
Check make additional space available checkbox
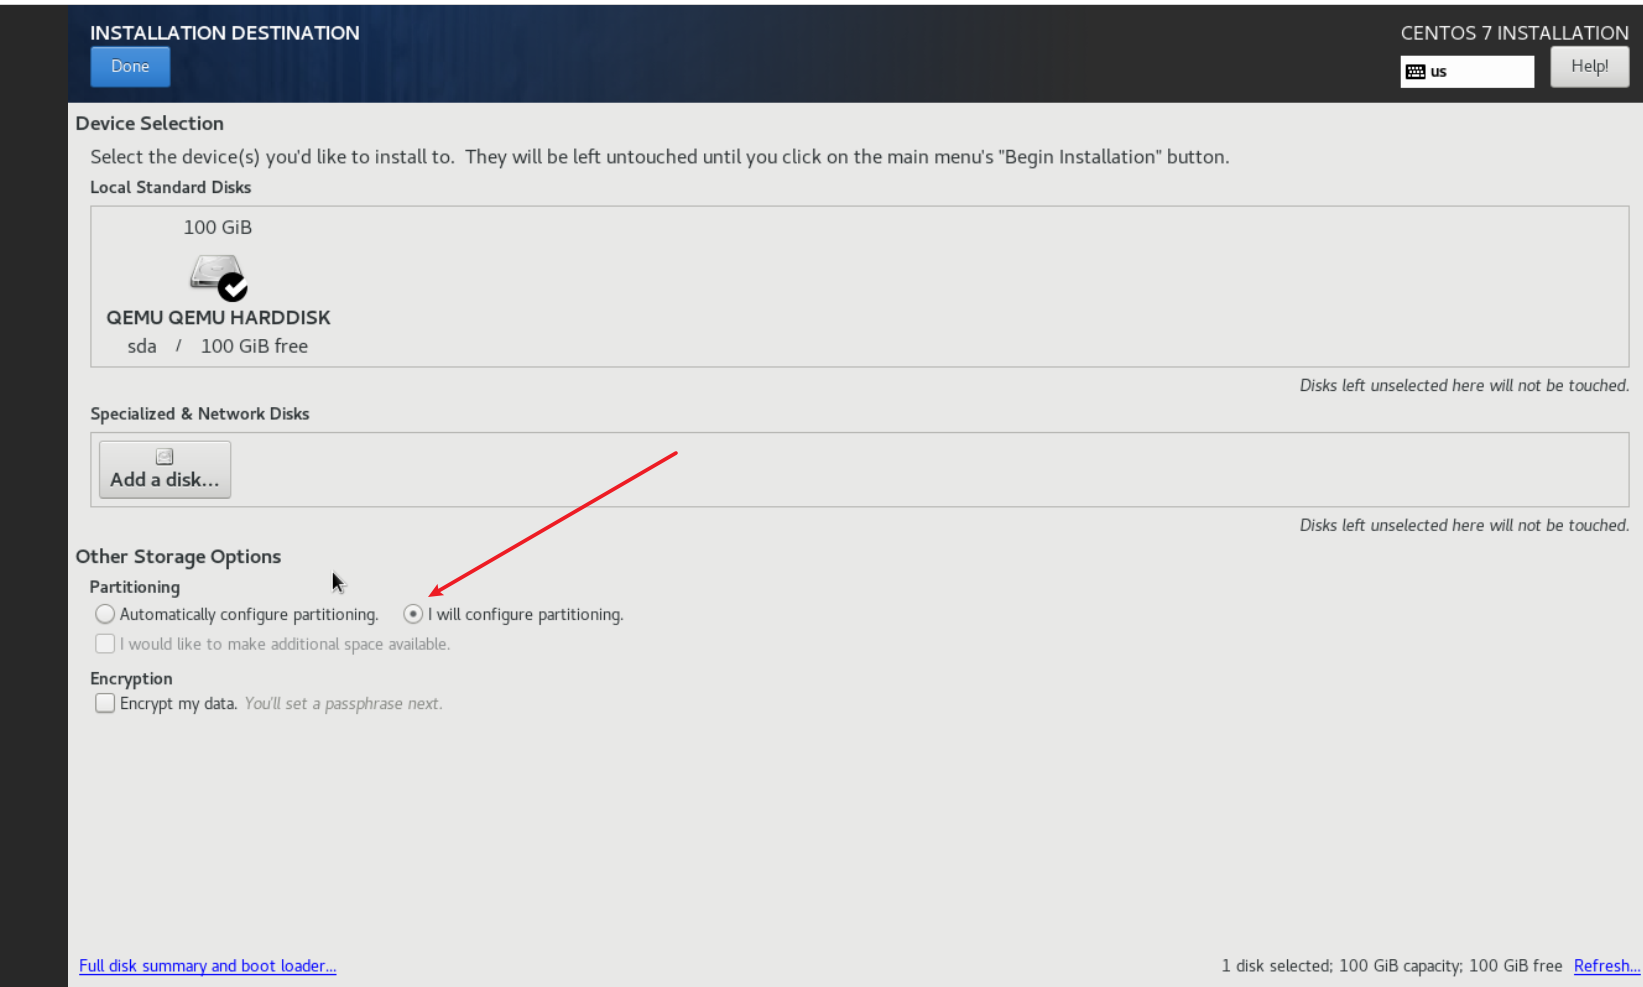point(105,644)
